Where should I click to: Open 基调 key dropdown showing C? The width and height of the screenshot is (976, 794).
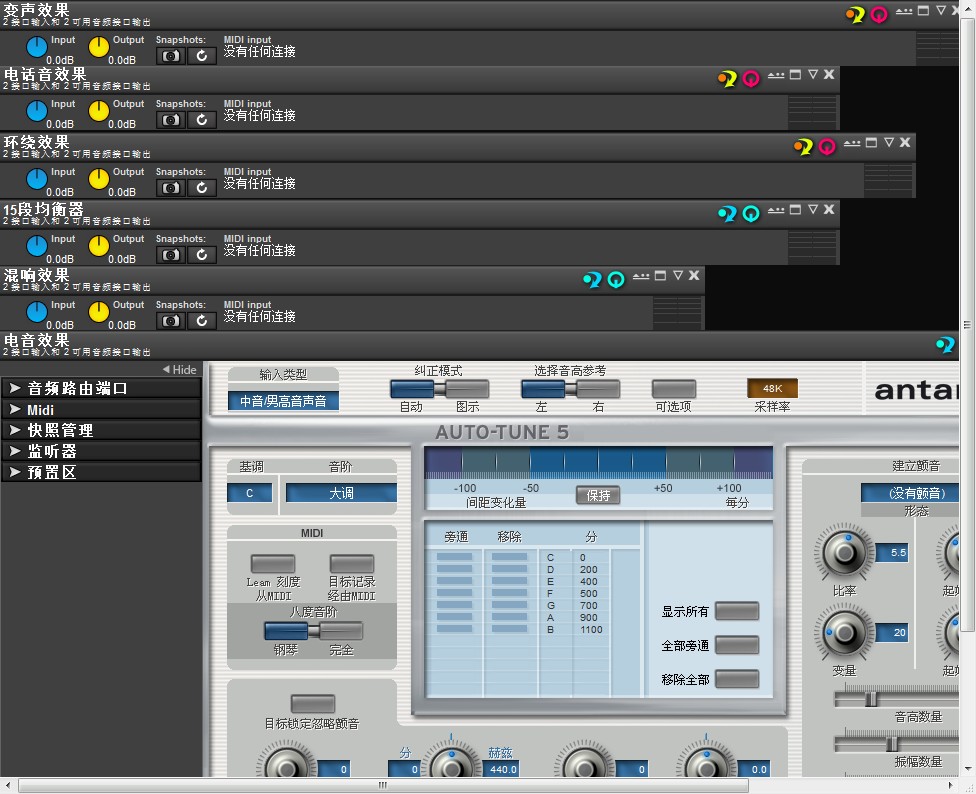250,493
